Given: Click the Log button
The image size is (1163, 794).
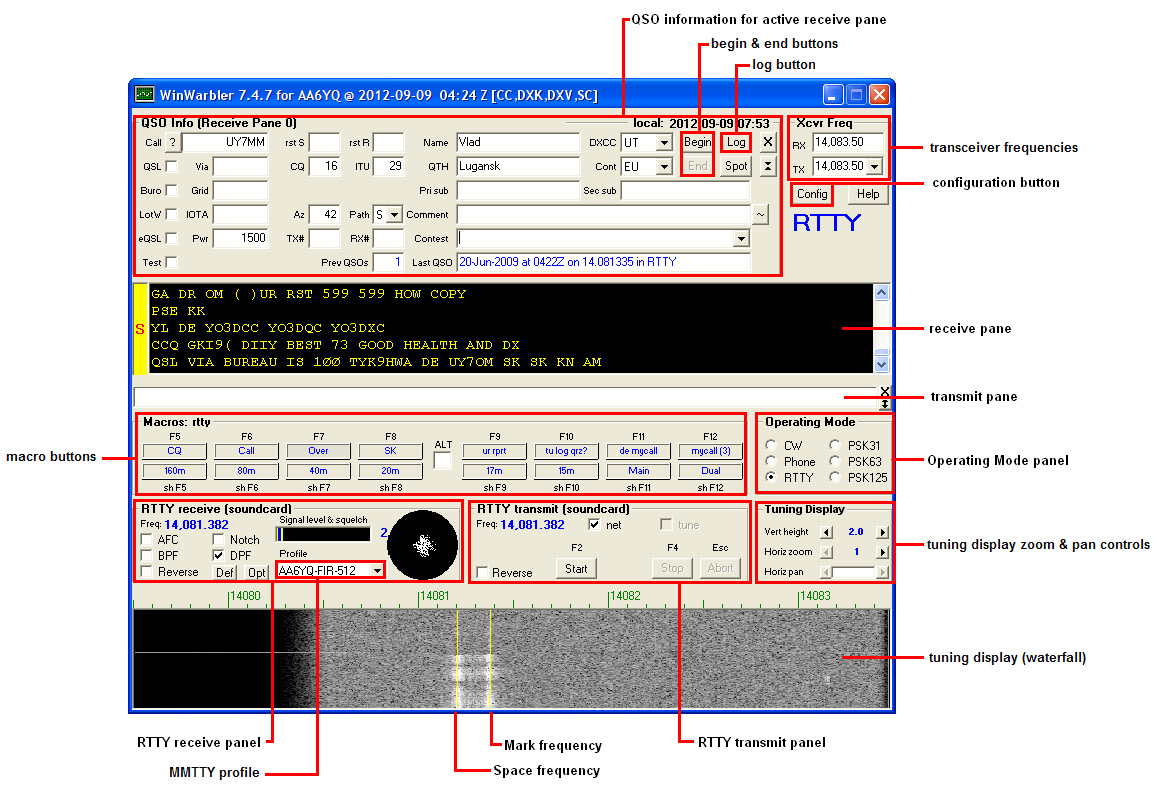Looking at the screenshot, I should (736, 142).
